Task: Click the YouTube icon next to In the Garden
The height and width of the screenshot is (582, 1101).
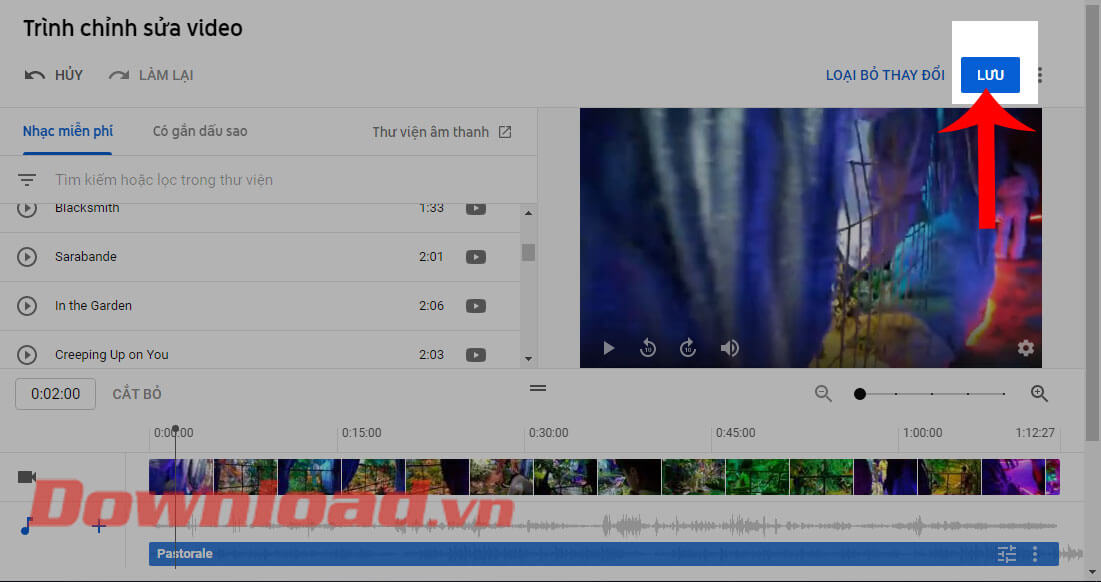Action: (476, 306)
